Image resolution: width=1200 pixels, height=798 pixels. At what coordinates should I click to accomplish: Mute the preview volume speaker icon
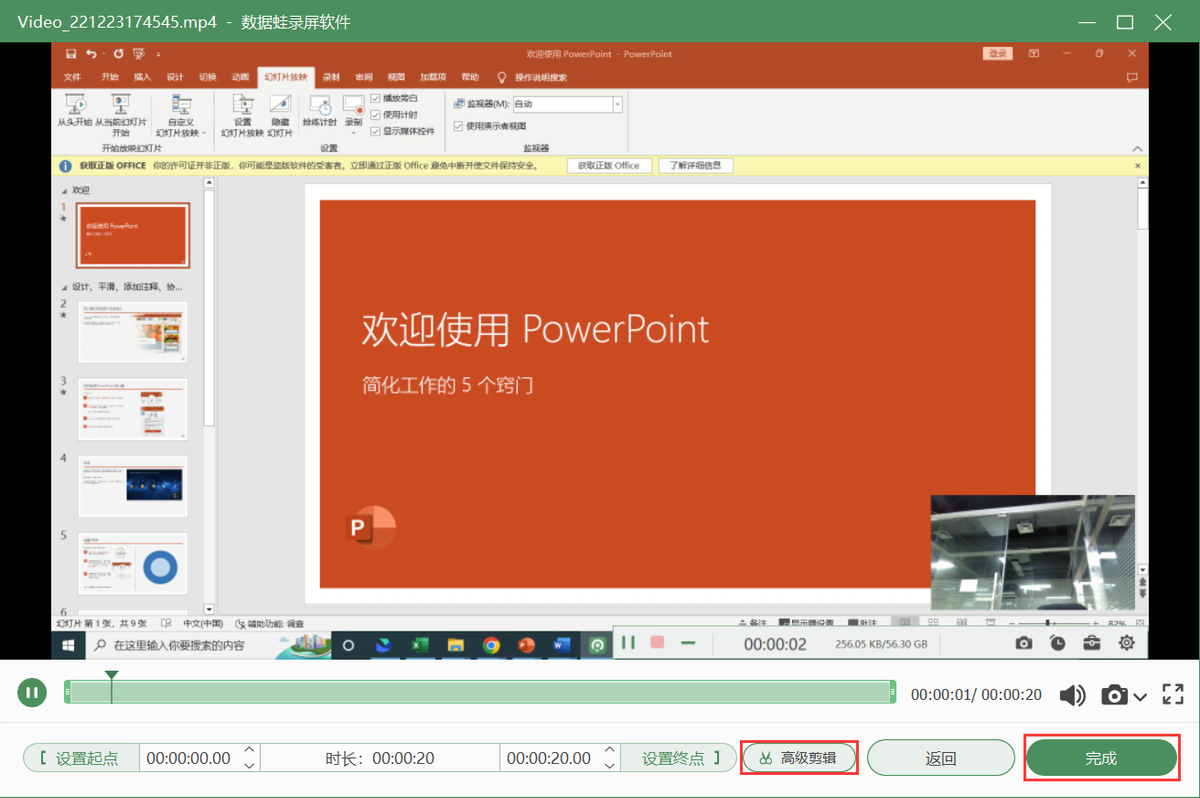coord(1073,695)
